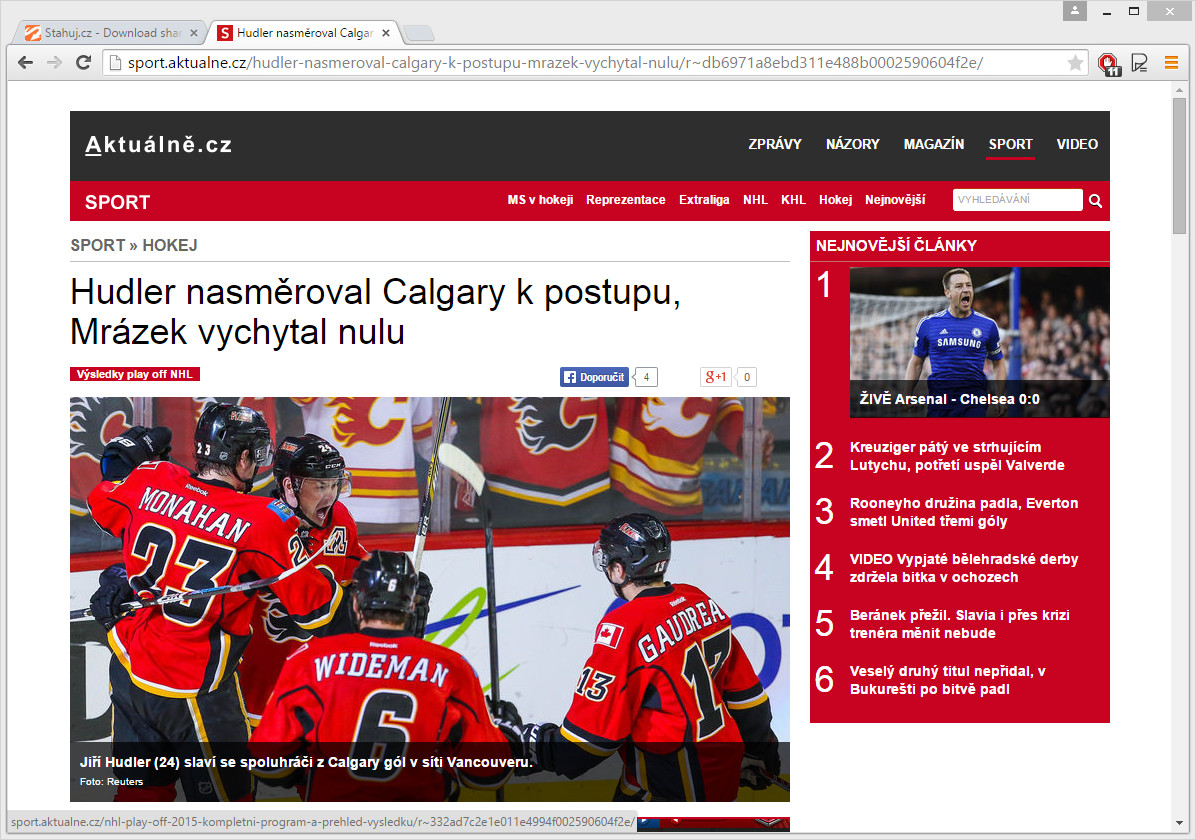Open the KHL submenu link
Viewport: 1196px width, 840px height.
[x=793, y=200]
